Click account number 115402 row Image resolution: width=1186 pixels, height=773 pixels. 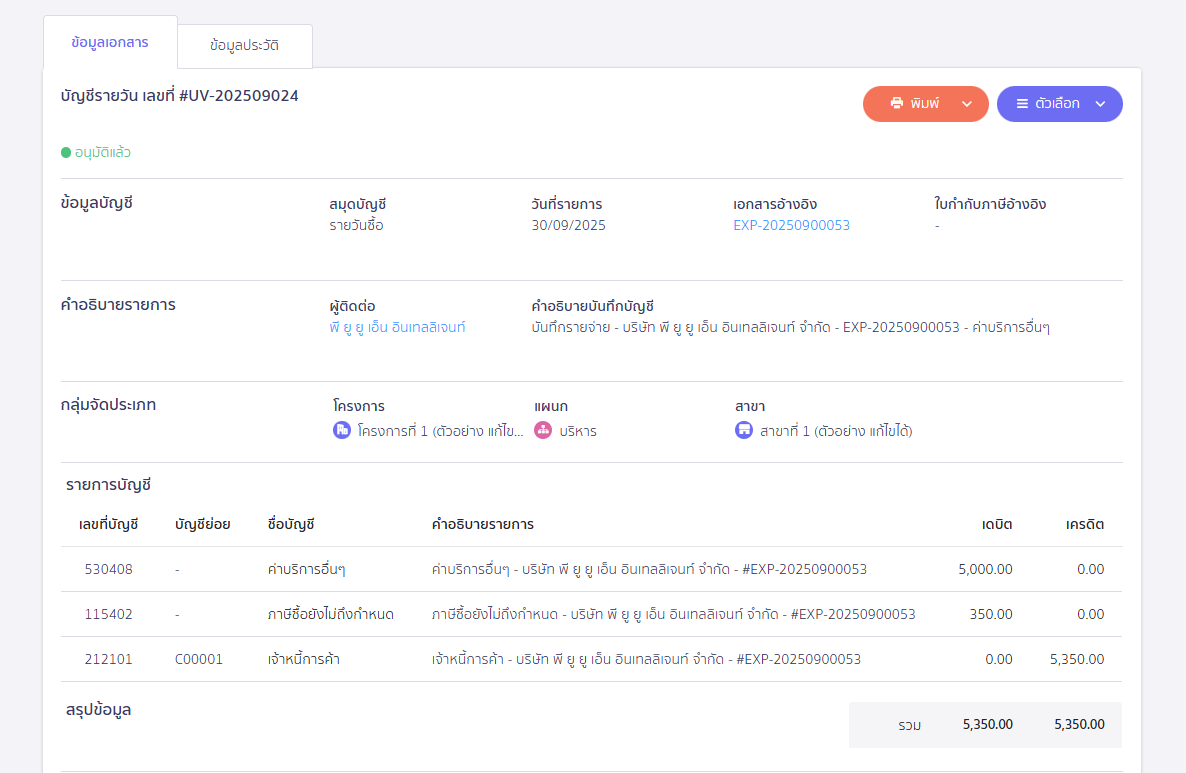pyautogui.click(x=108, y=614)
